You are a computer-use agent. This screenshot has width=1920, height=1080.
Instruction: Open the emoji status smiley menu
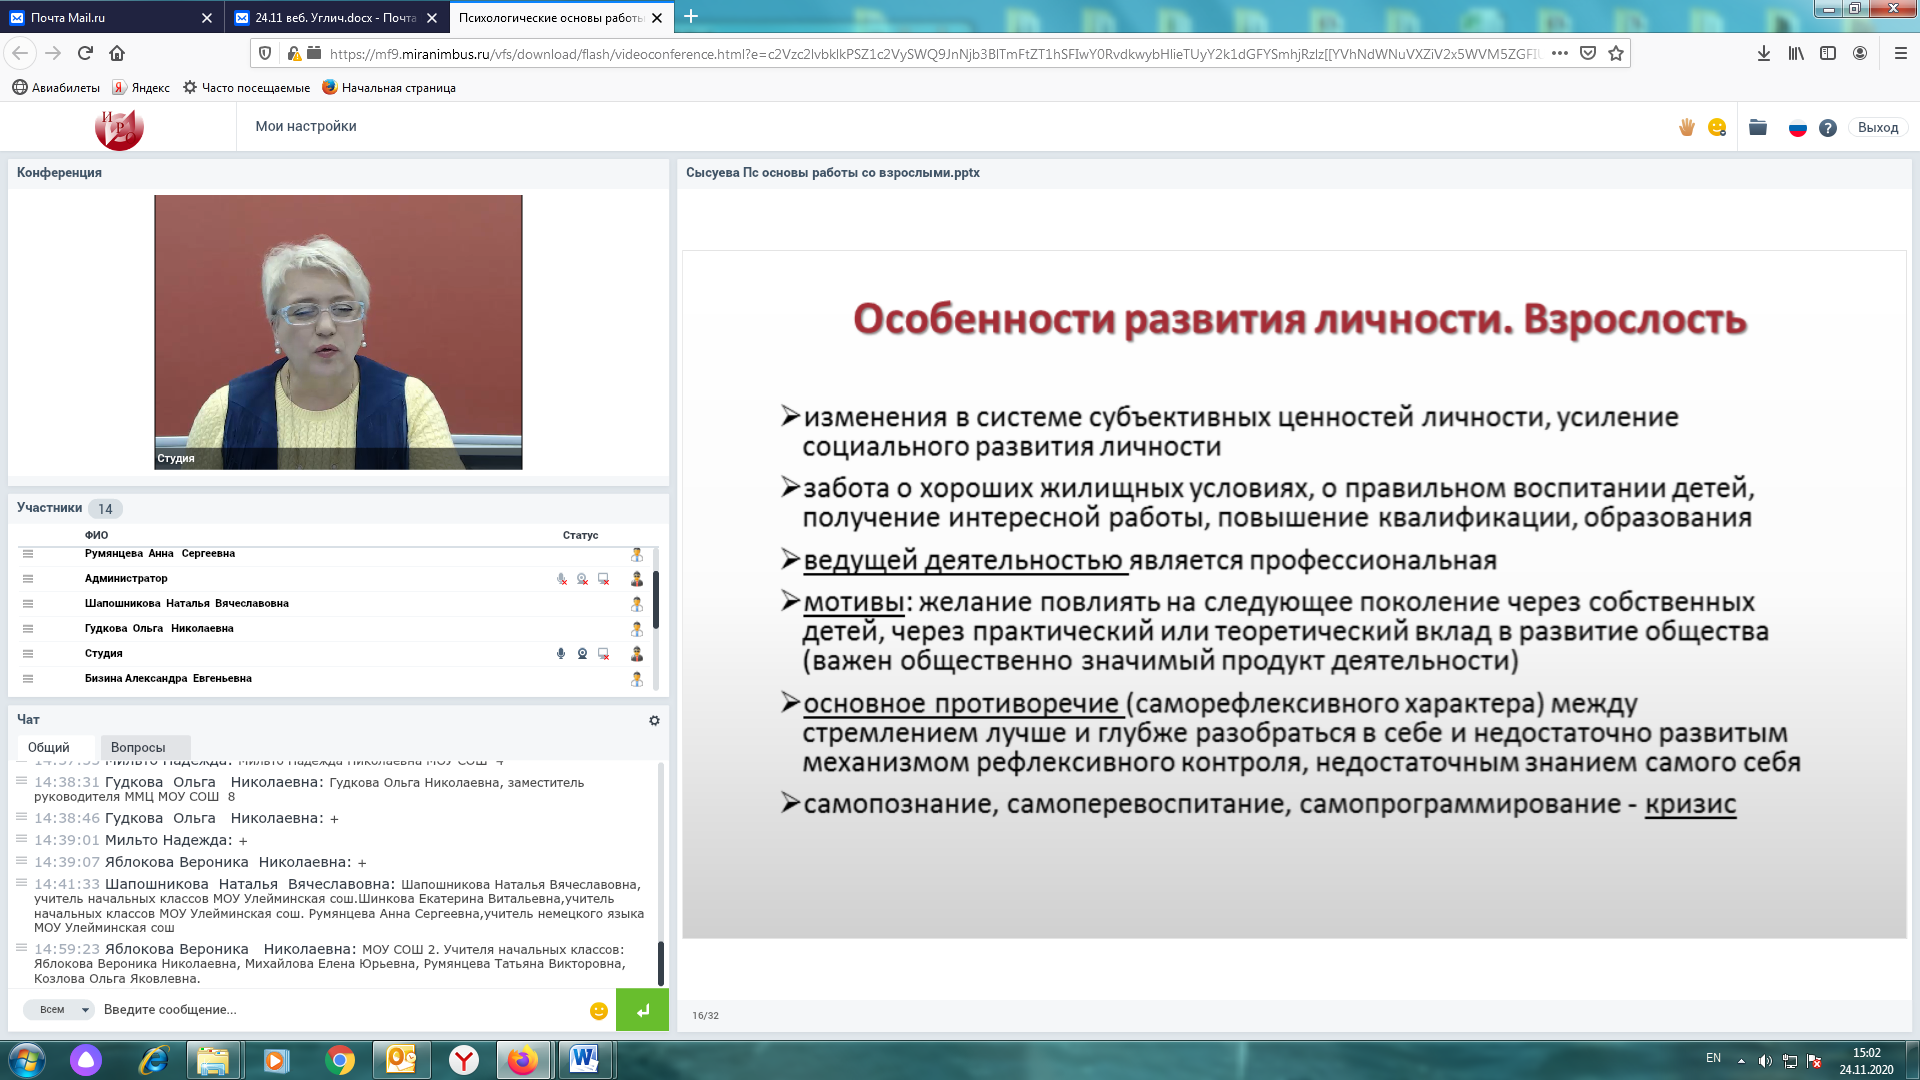coord(1717,127)
